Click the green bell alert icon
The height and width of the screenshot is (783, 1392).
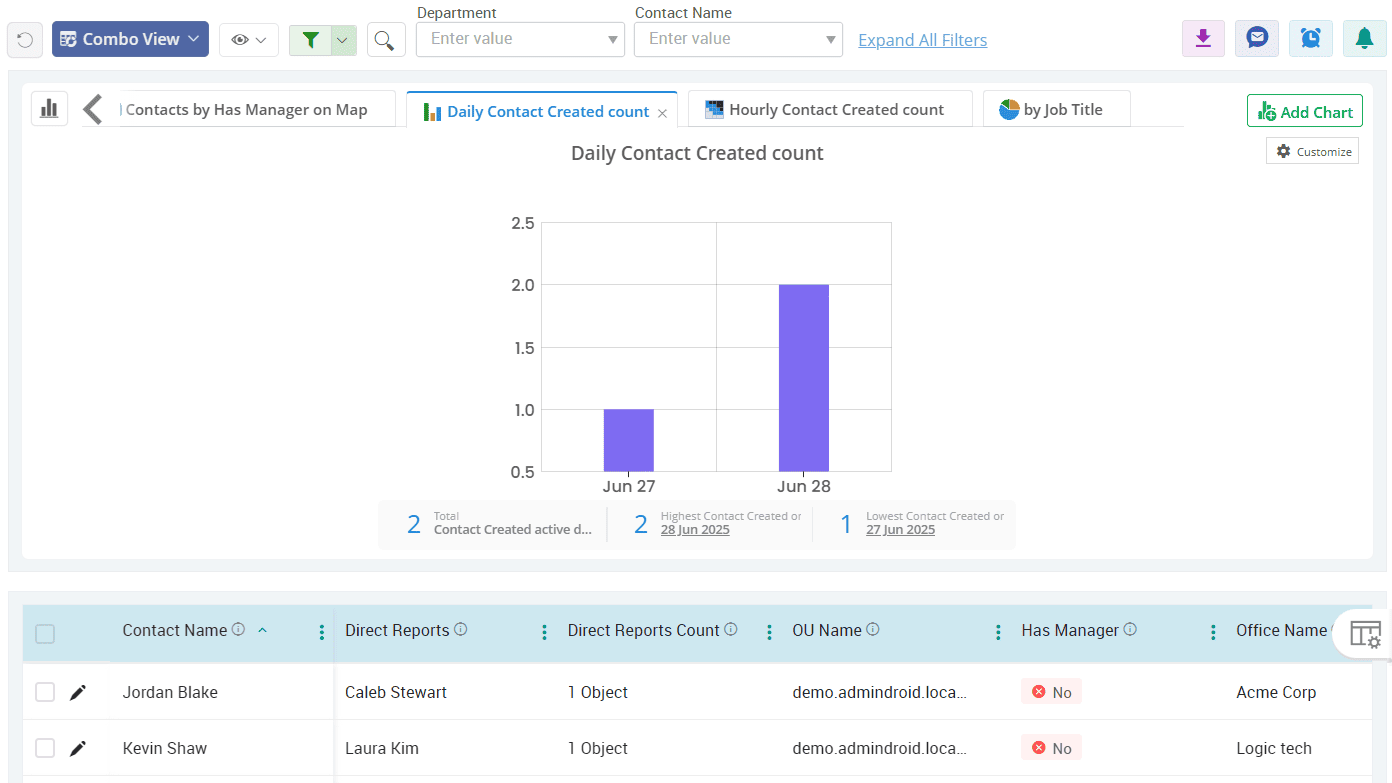tap(1364, 39)
